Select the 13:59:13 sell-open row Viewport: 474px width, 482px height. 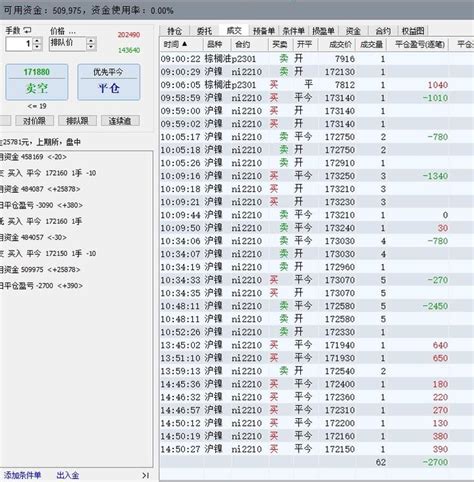317,371
